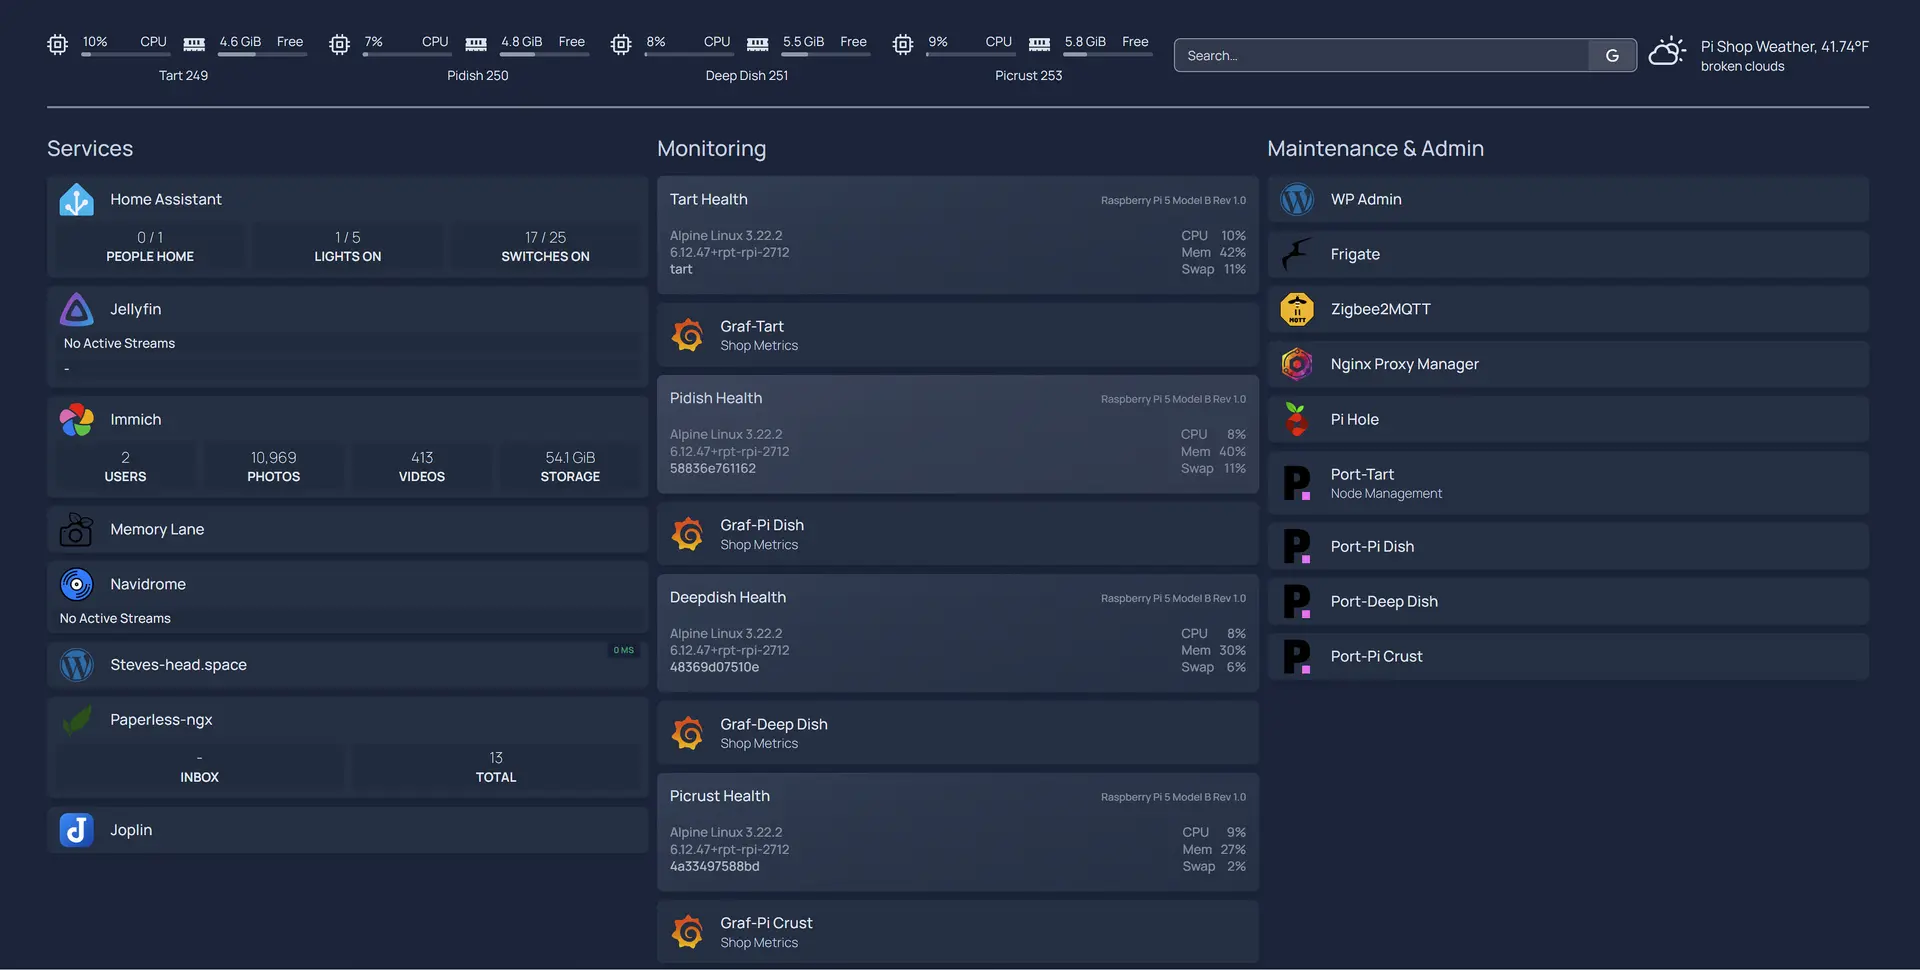Click the Picrust 253 host label
The height and width of the screenshot is (970, 1920).
(x=1028, y=76)
